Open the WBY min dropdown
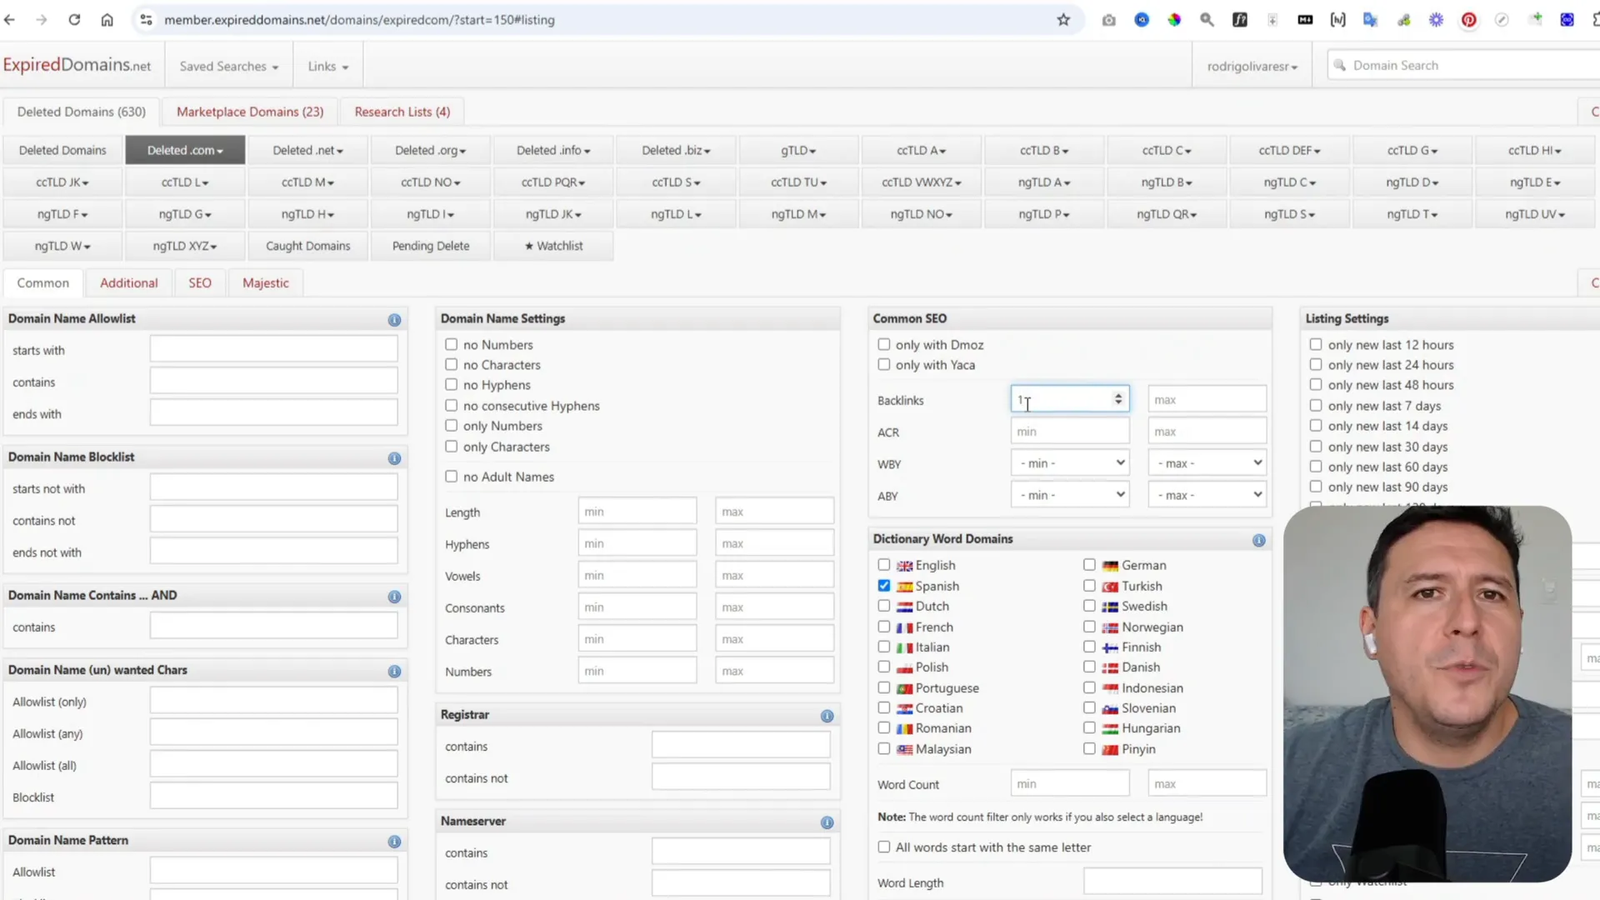The image size is (1600, 900). pos(1069,463)
